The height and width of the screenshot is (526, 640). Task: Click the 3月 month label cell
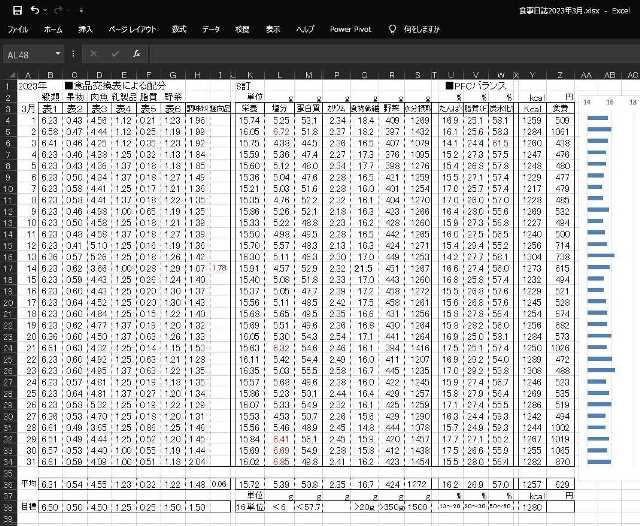click(x=28, y=109)
